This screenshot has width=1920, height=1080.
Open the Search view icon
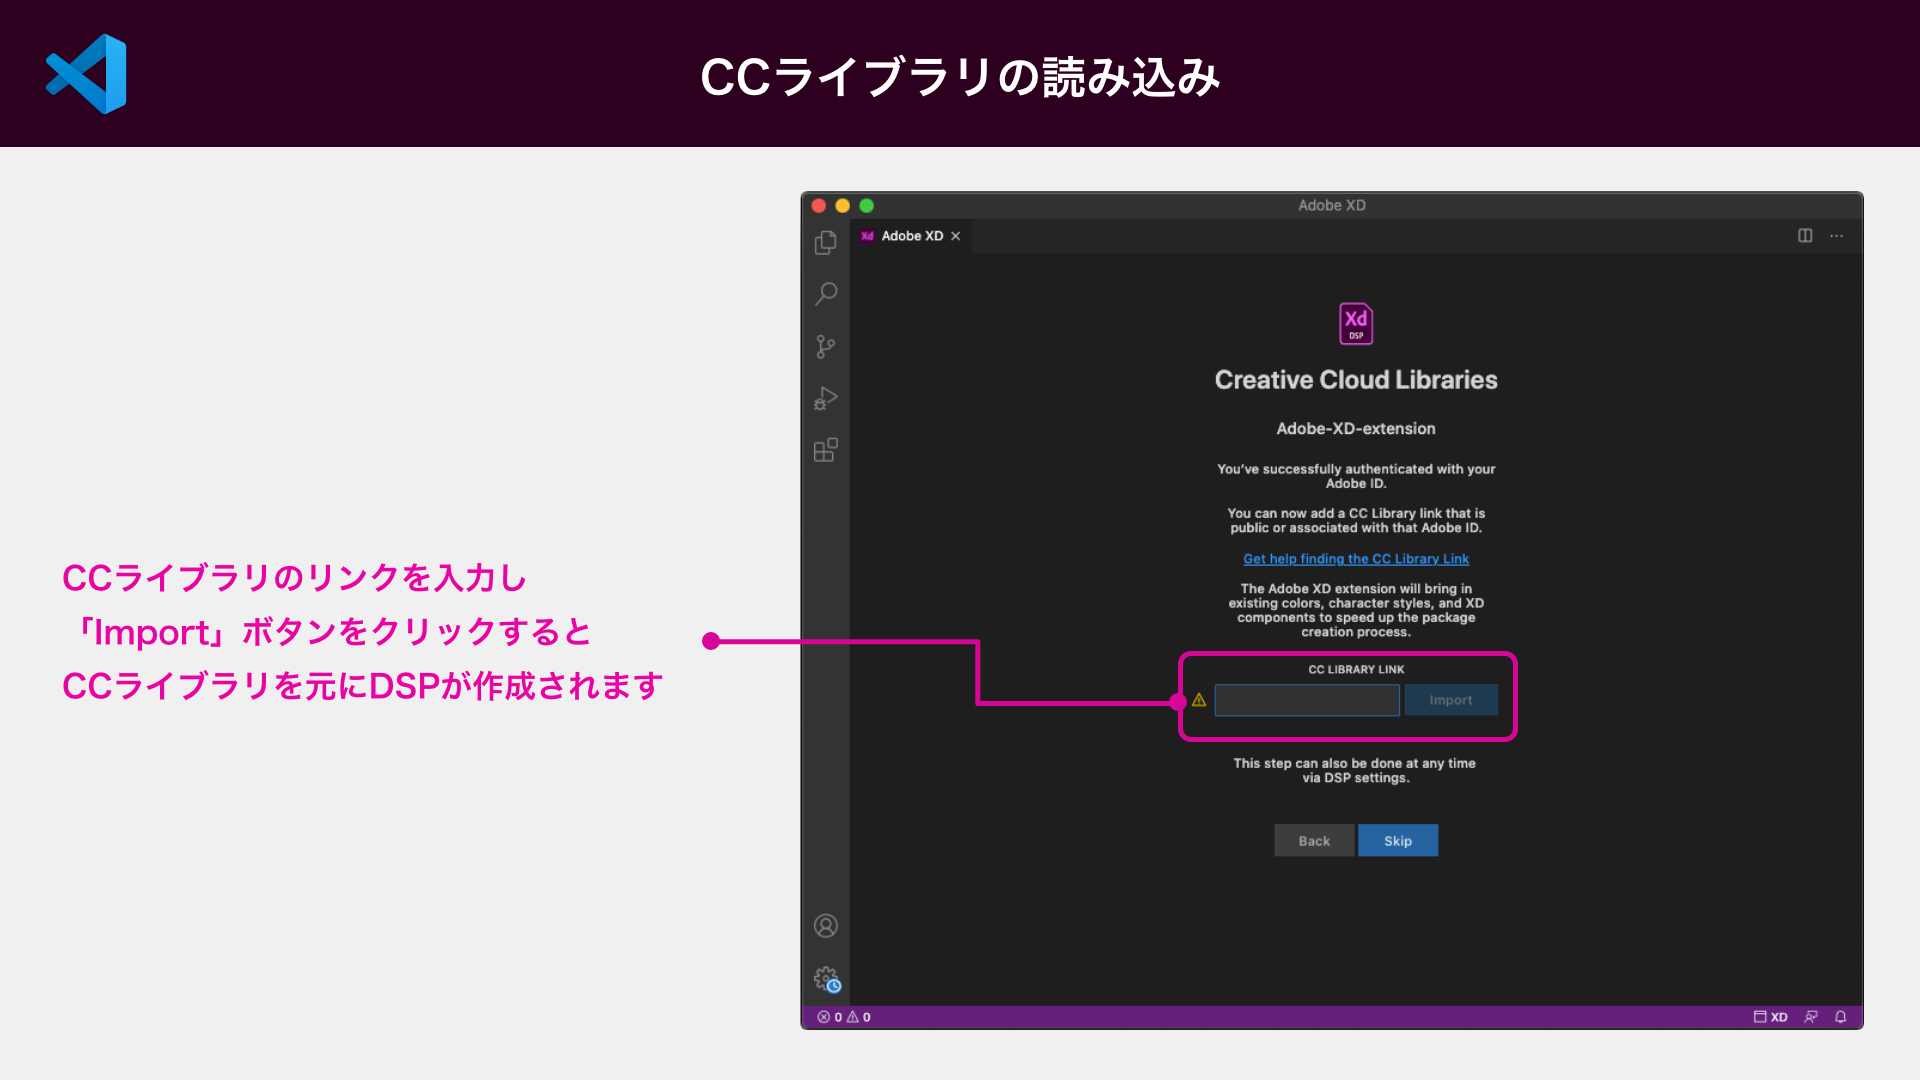[x=826, y=294]
